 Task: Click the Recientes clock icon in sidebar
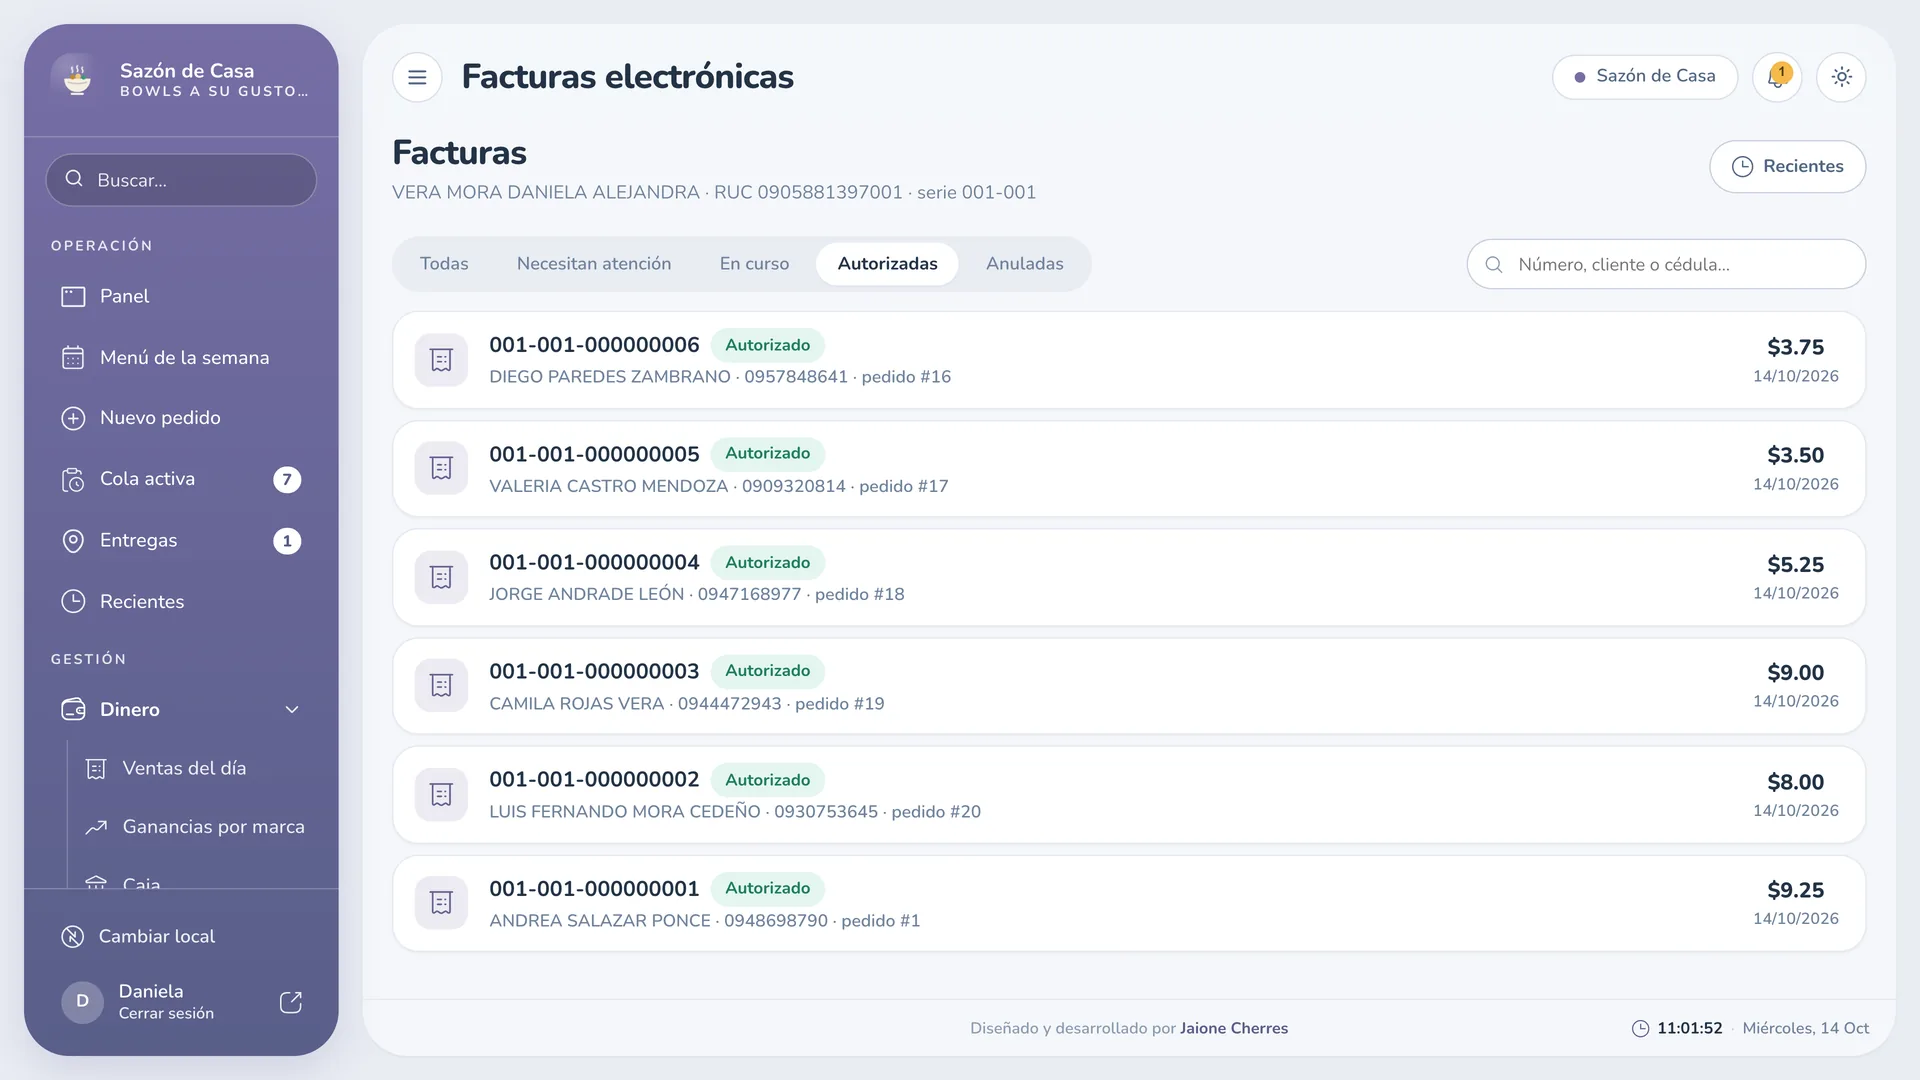tap(73, 602)
